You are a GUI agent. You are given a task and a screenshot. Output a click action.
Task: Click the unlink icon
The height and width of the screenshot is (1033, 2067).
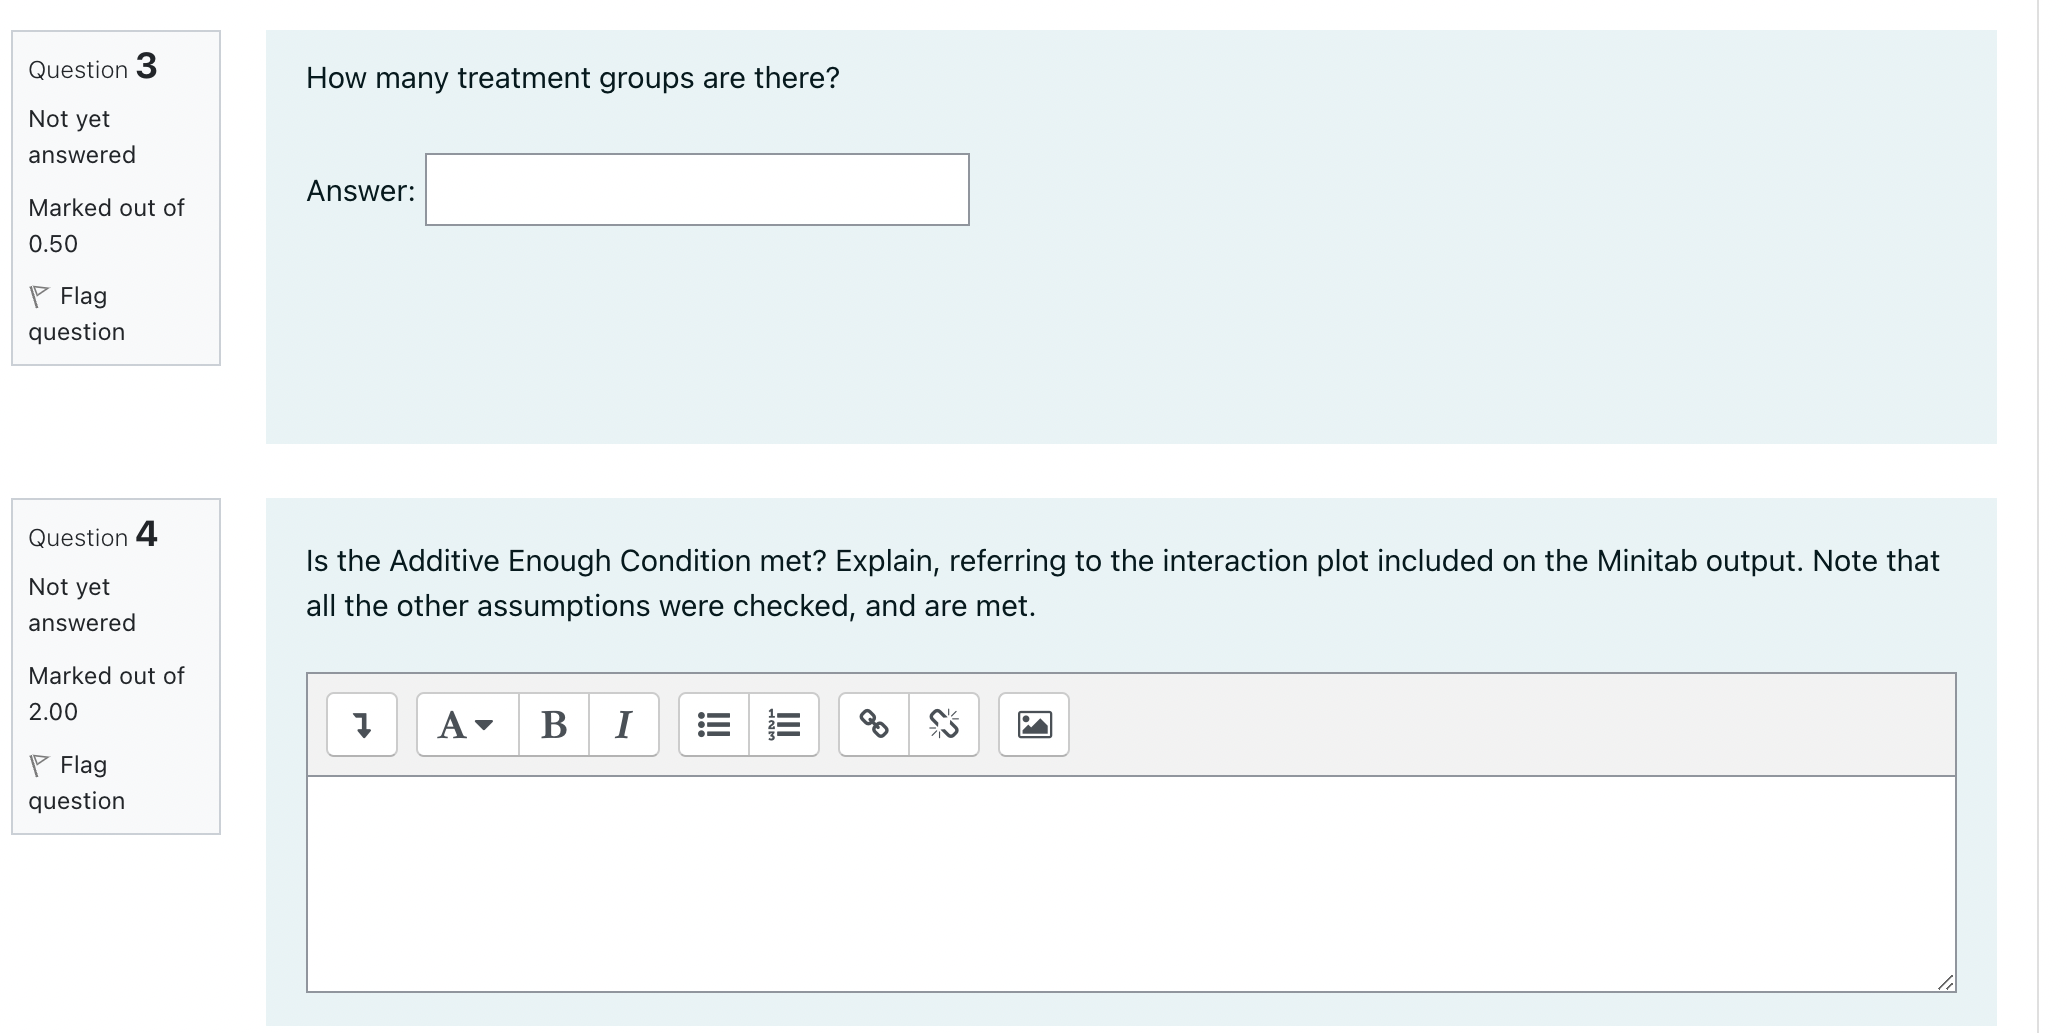[x=944, y=725]
